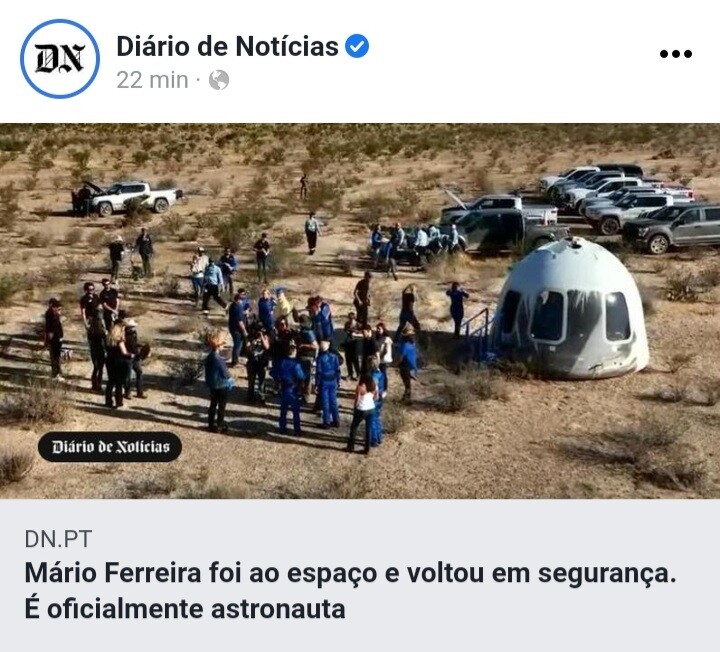This screenshot has height=652, width=720.
Task: Click the blue verified badge checkmark
Action: coord(357,46)
